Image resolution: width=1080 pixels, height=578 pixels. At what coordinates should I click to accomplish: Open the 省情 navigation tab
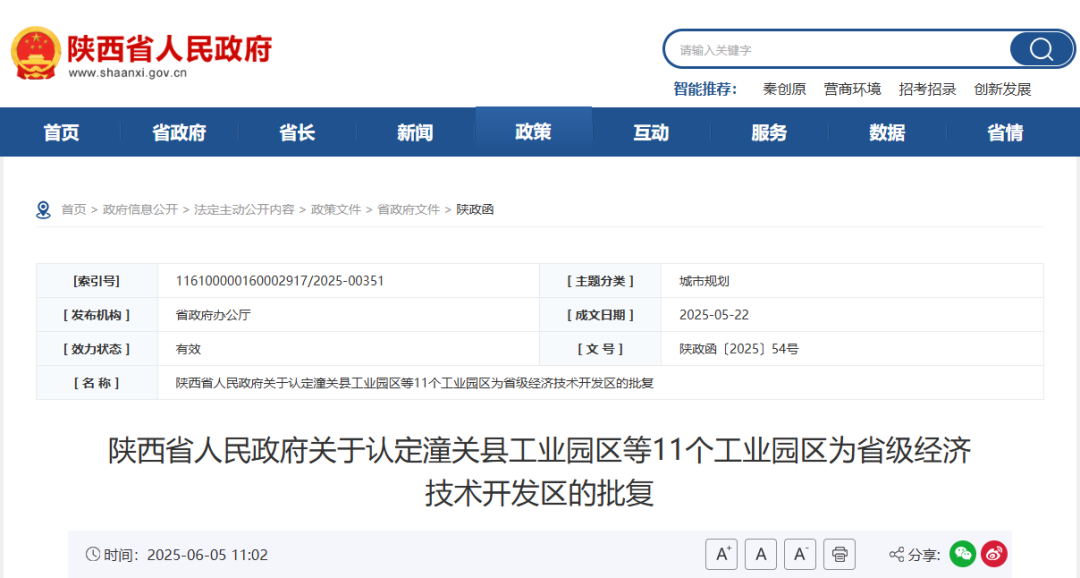coord(1005,132)
